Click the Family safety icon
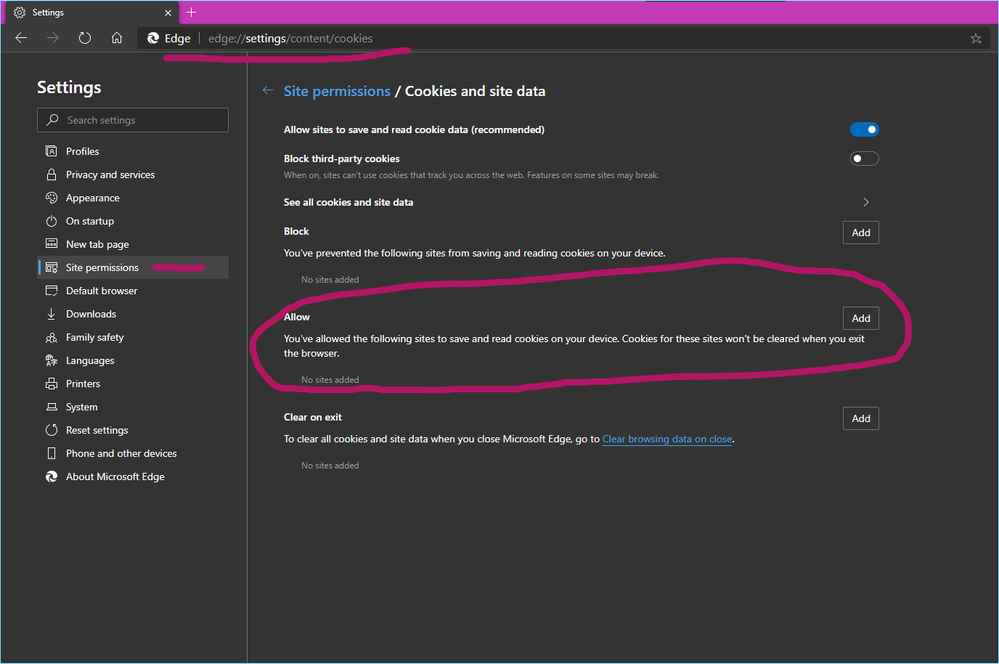 click(x=52, y=337)
